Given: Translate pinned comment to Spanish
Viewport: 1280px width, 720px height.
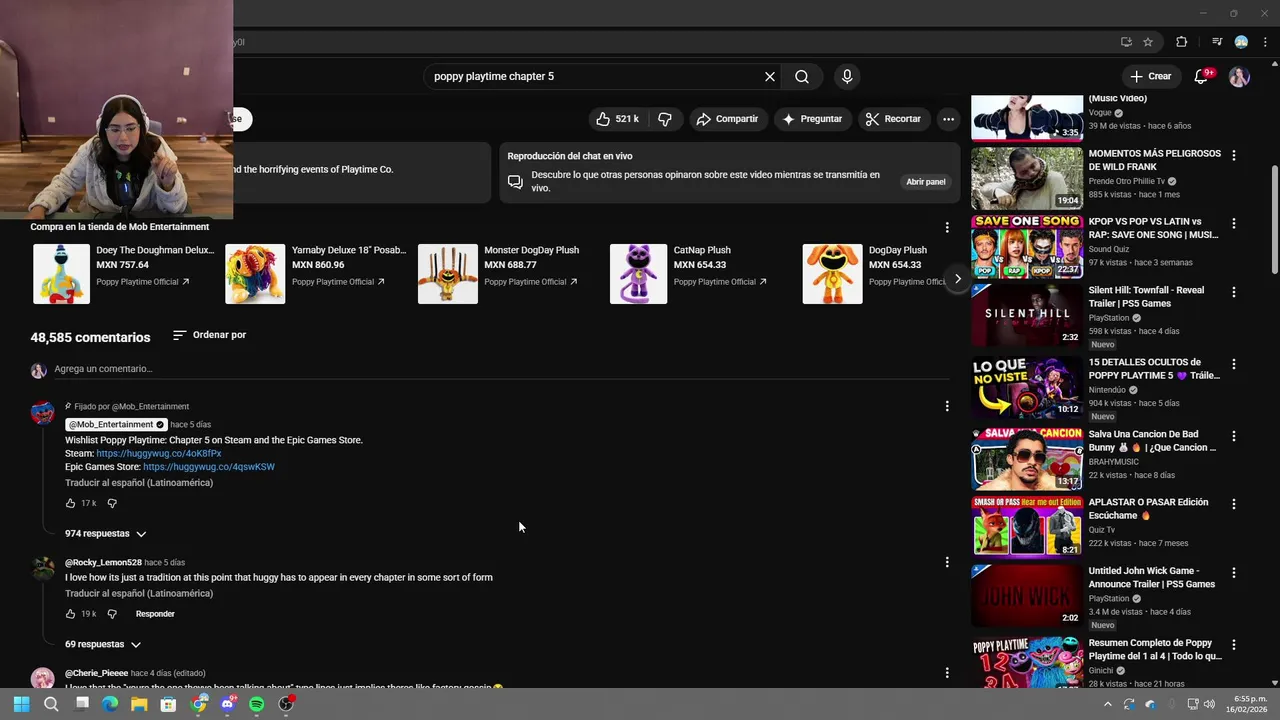Looking at the screenshot, I should 139,483.
